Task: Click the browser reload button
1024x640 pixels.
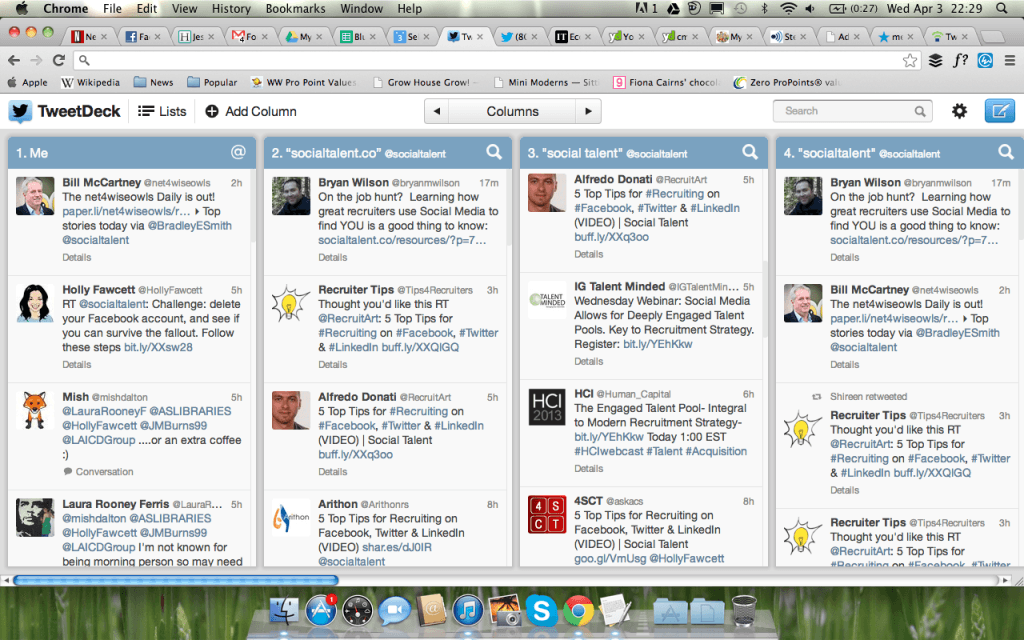Action: (59, 60)
